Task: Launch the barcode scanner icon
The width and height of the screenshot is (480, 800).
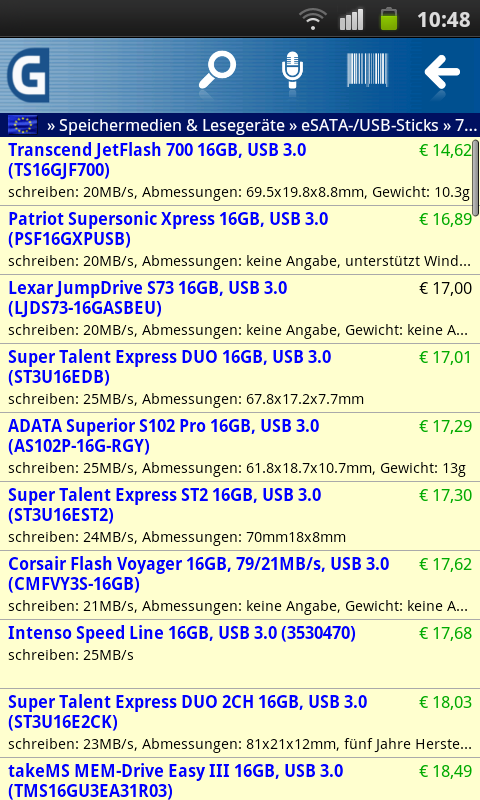Action: 367,70
